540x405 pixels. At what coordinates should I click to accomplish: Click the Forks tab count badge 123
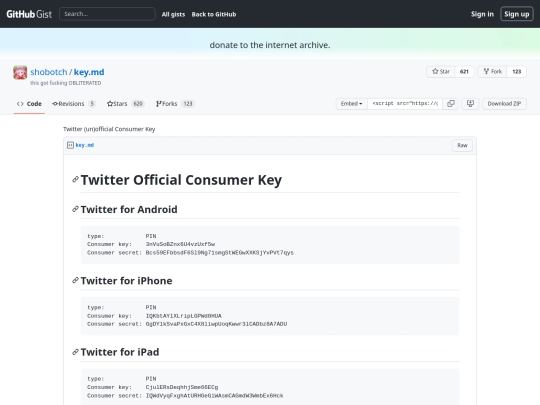pos(188,104)
